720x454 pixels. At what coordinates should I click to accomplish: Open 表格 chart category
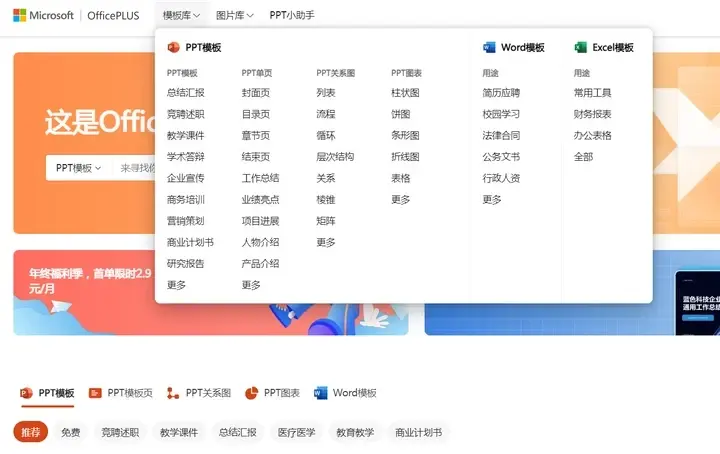tap(400, 178)
